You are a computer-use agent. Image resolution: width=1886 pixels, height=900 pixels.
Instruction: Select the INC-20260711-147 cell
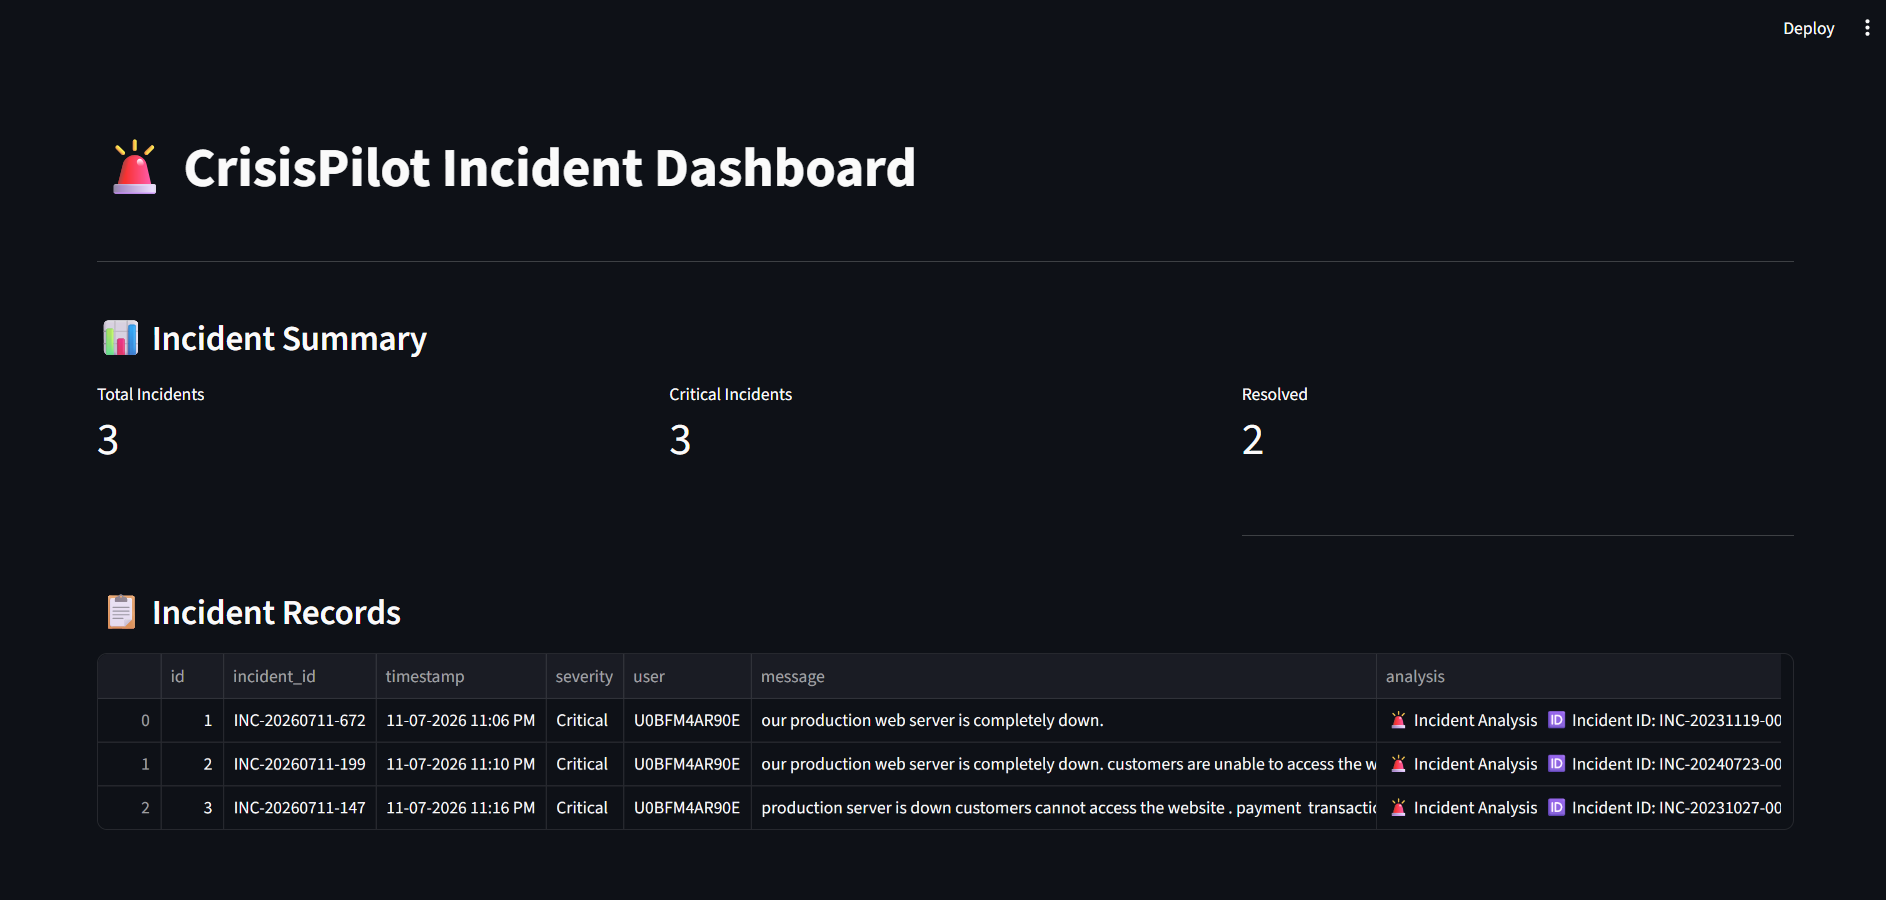point(299,808)
